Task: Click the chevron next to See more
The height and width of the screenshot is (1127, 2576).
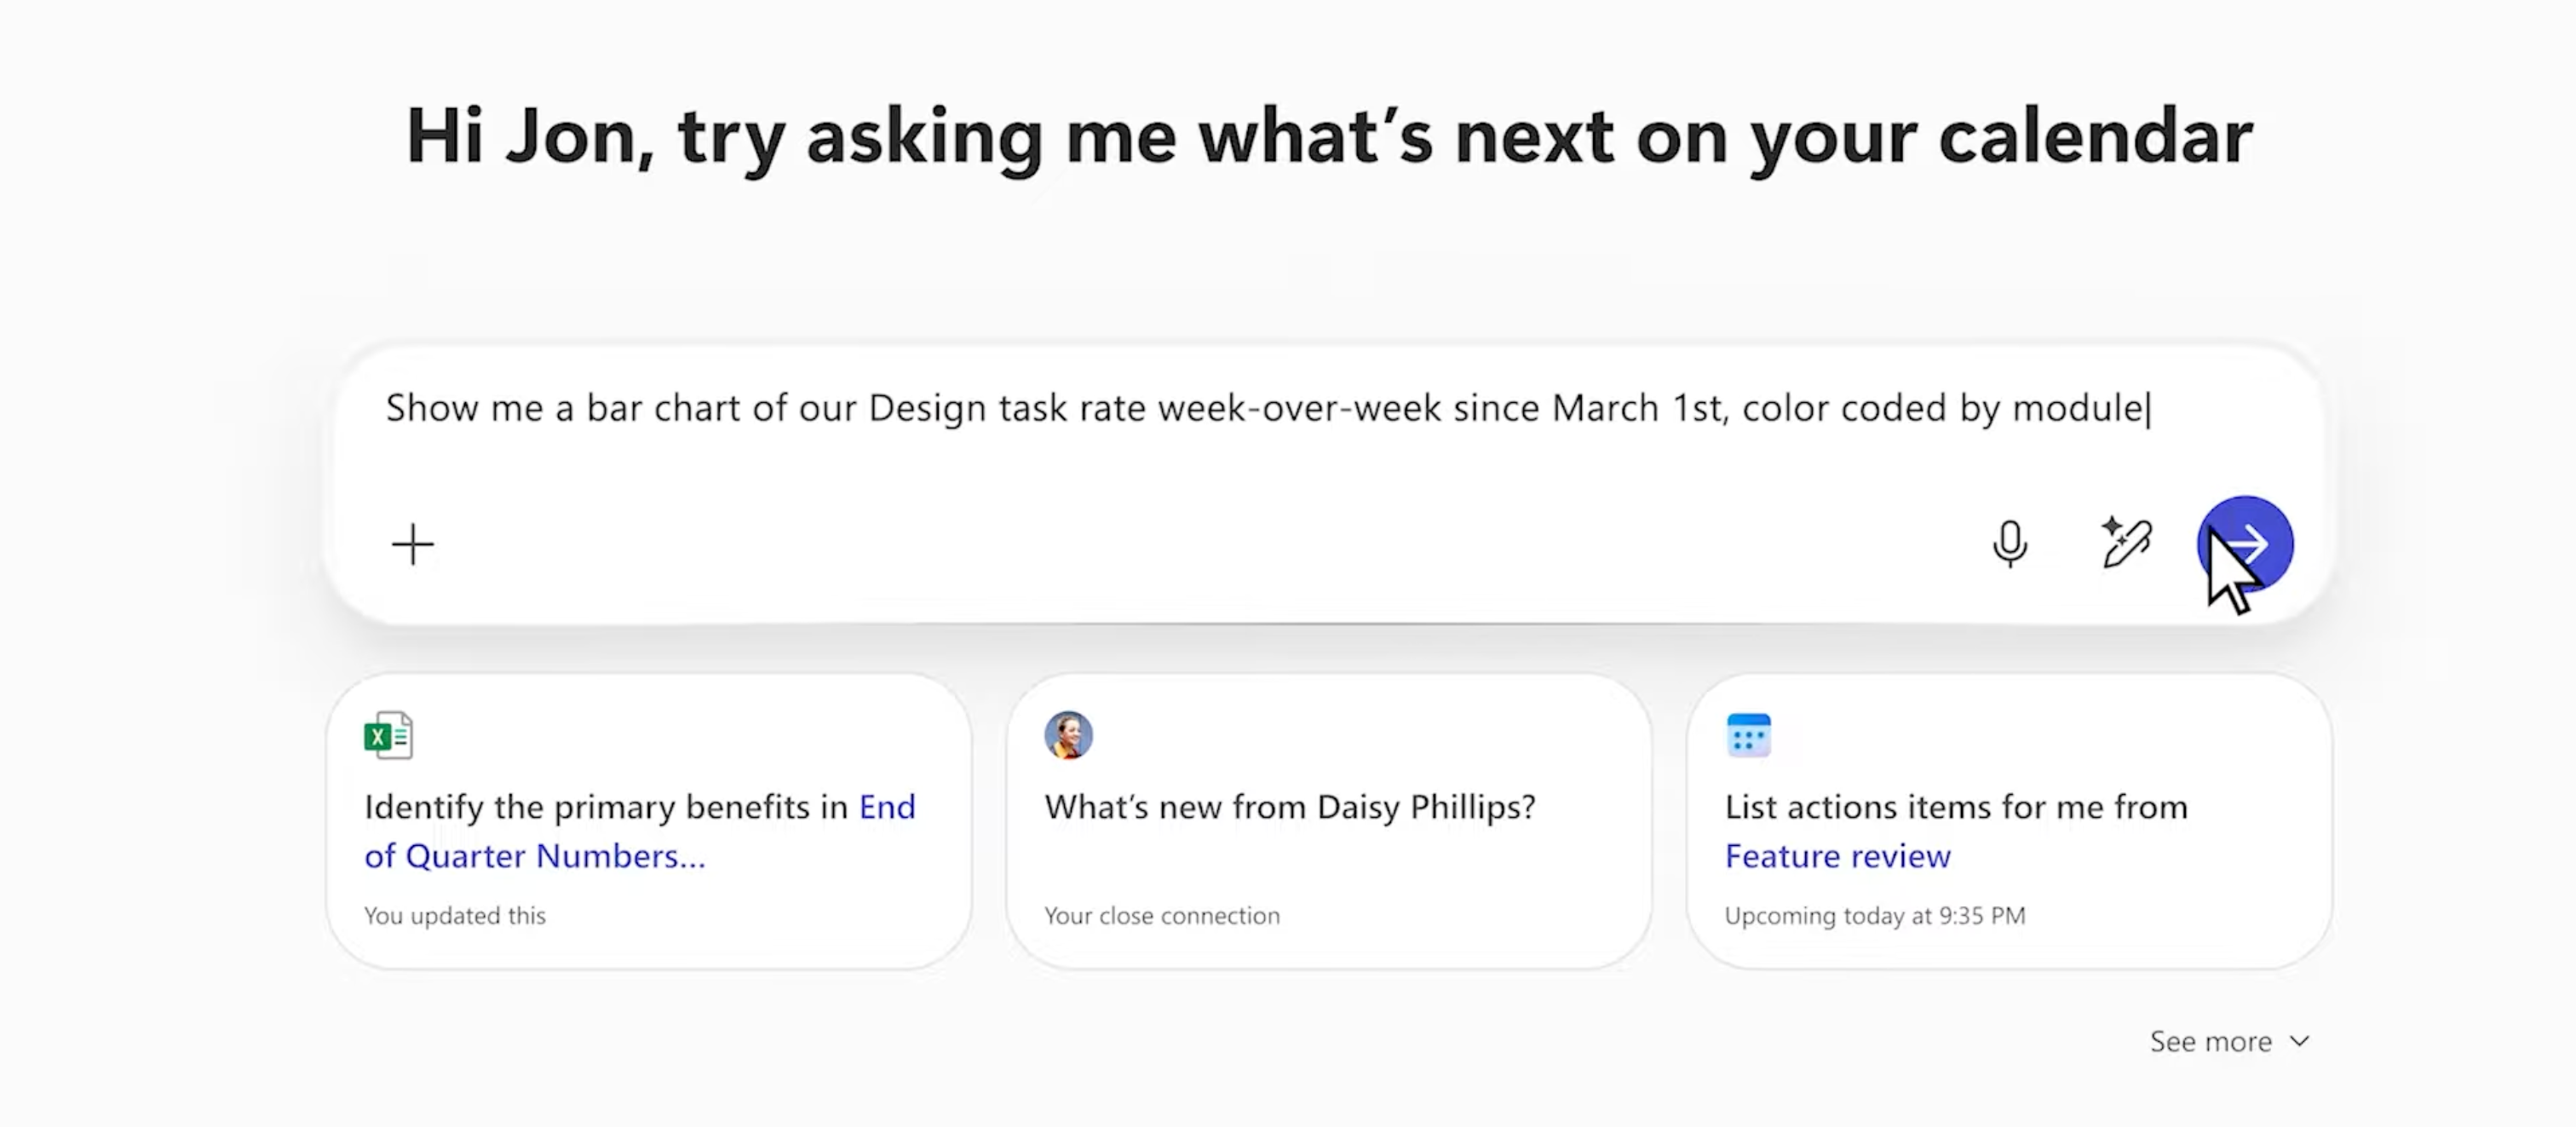Action: coord(2299,1041)
